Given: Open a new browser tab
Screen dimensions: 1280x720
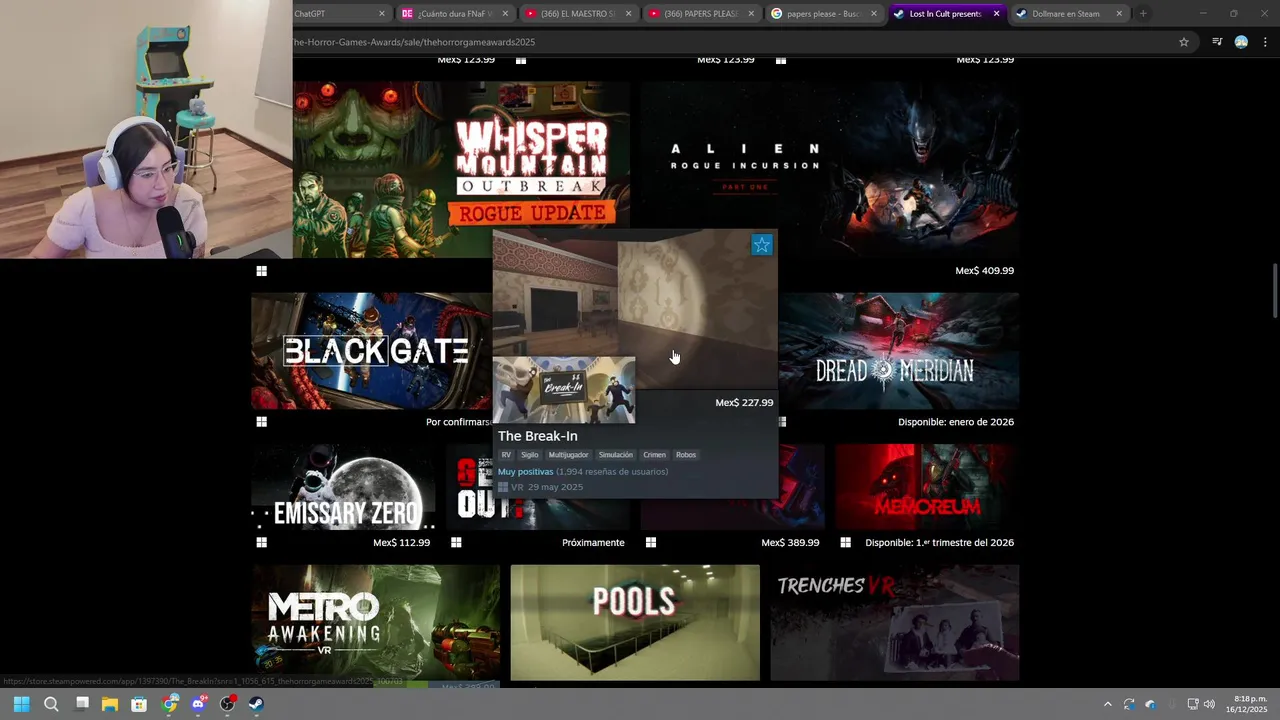Looking at the screenshot, I should pos(1143,14).
